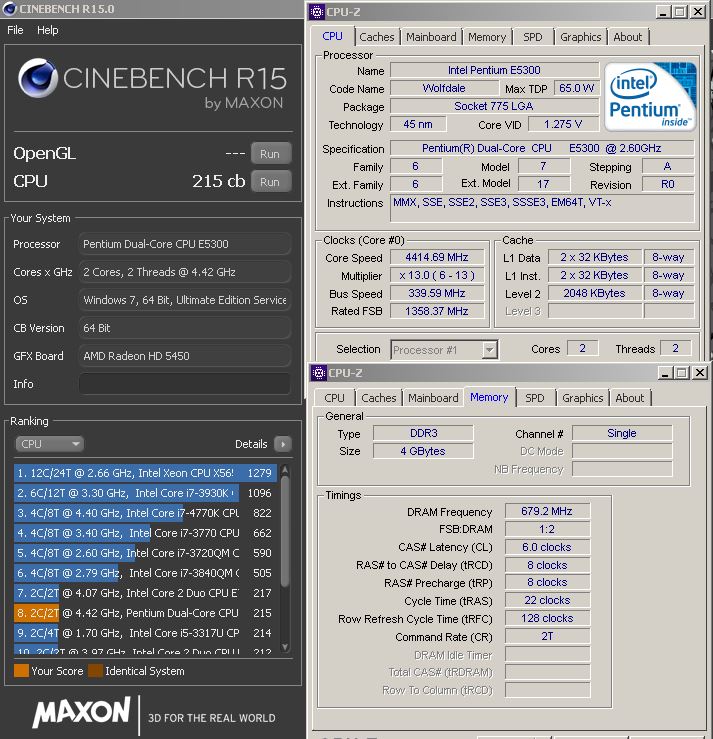Select ranking row 1 Intel Xeon CPU X56

point(145,473)
